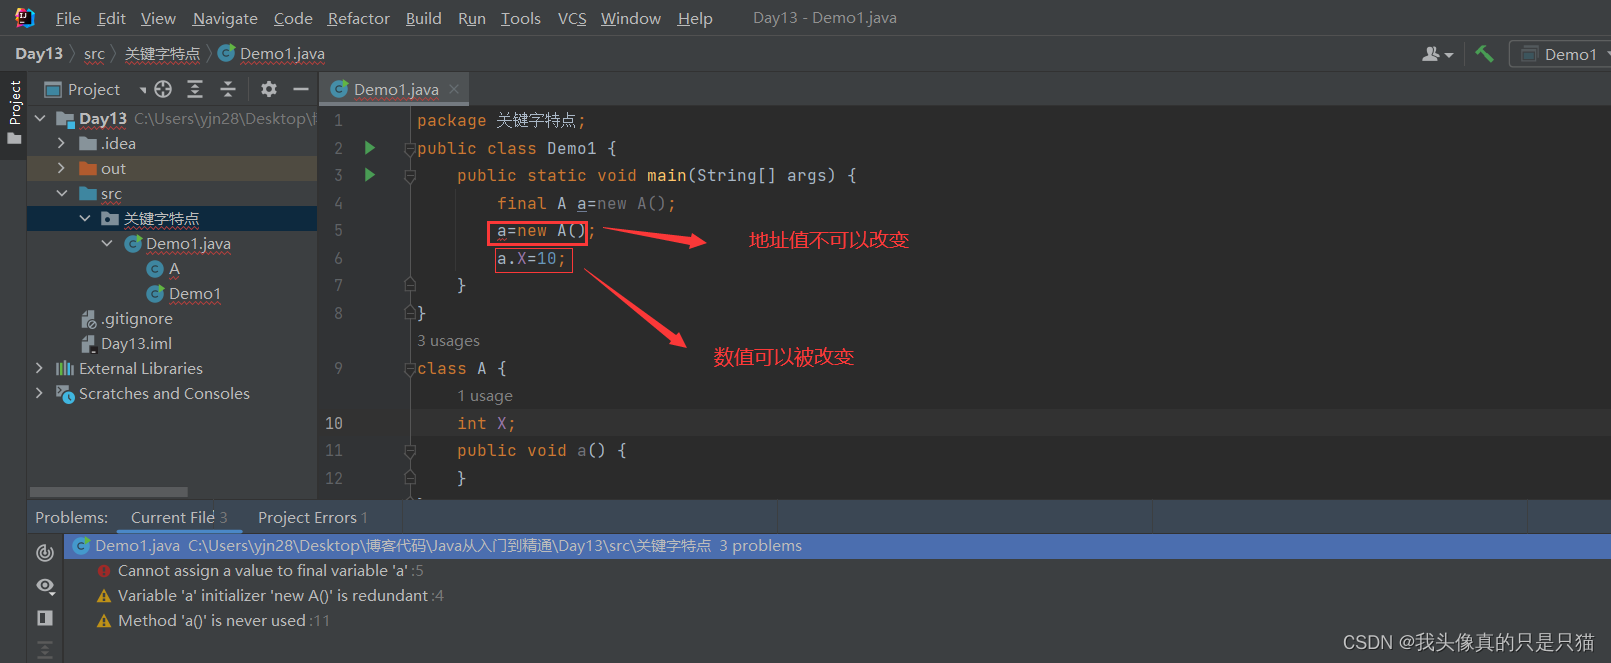
Task: Open the File menu
Action: [68, 18]
